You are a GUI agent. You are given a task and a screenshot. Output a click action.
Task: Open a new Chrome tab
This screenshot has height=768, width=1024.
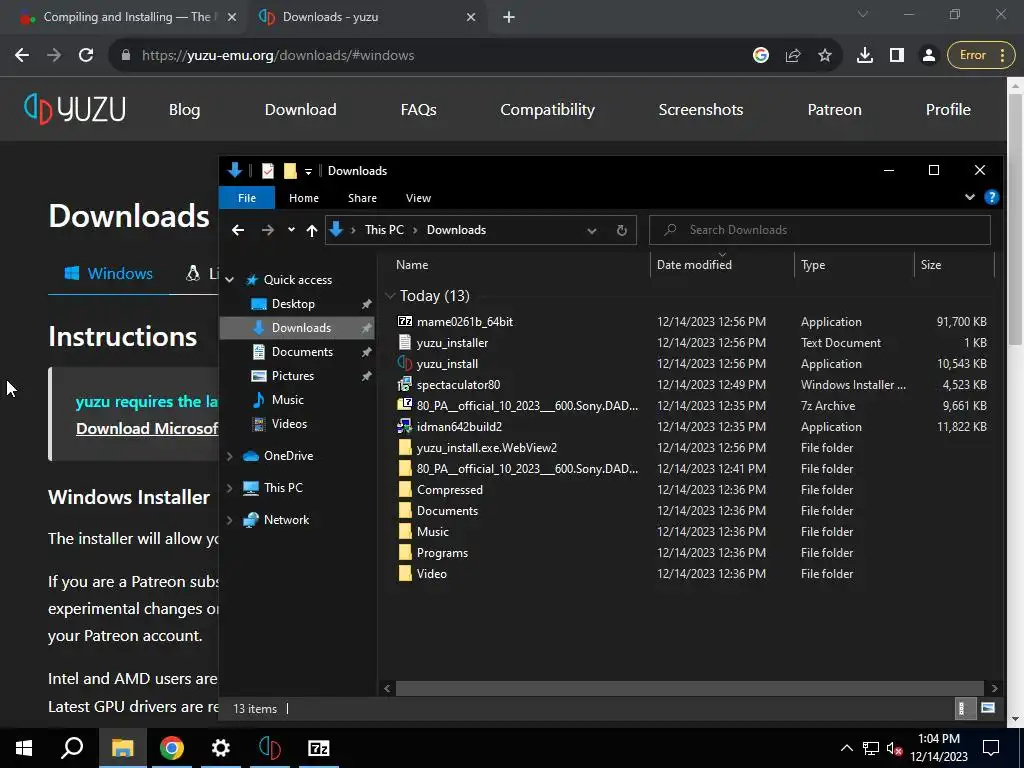509,18
